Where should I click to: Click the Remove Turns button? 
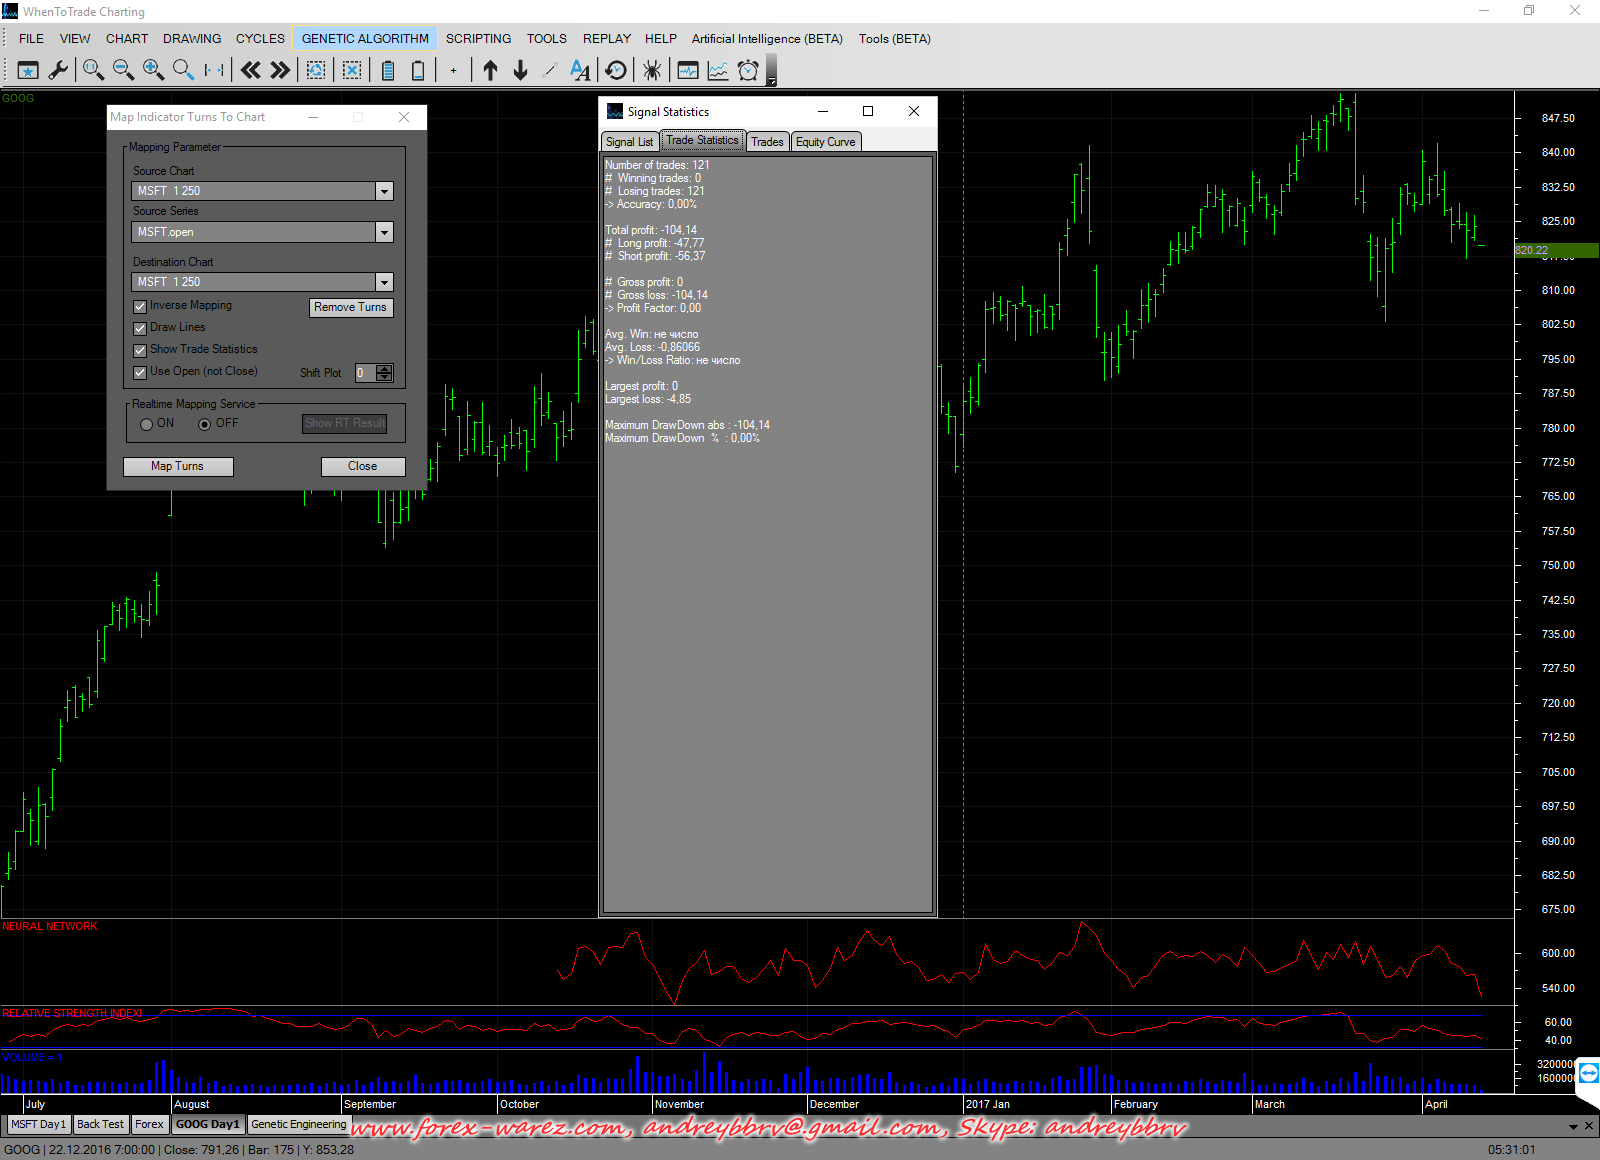click(x=350, y=308)
